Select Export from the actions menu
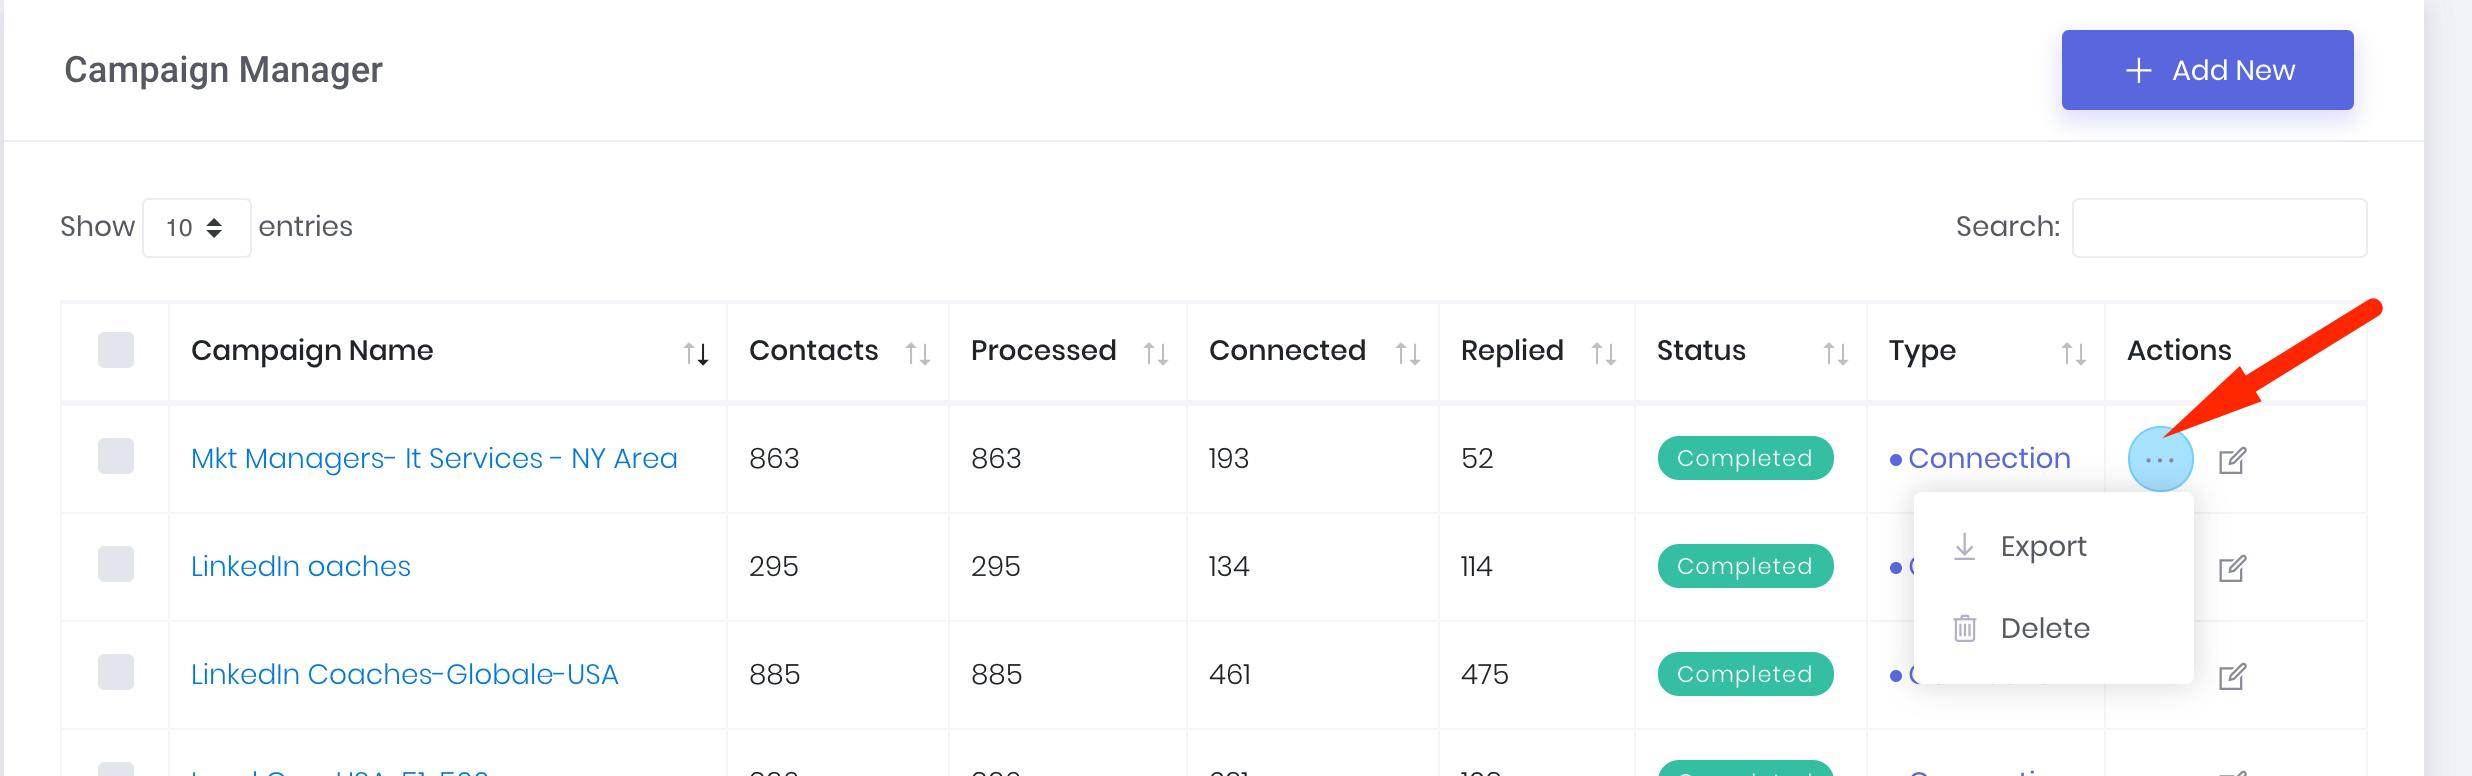Screen dimensions: 2472x776 [x=2043, y=546]
